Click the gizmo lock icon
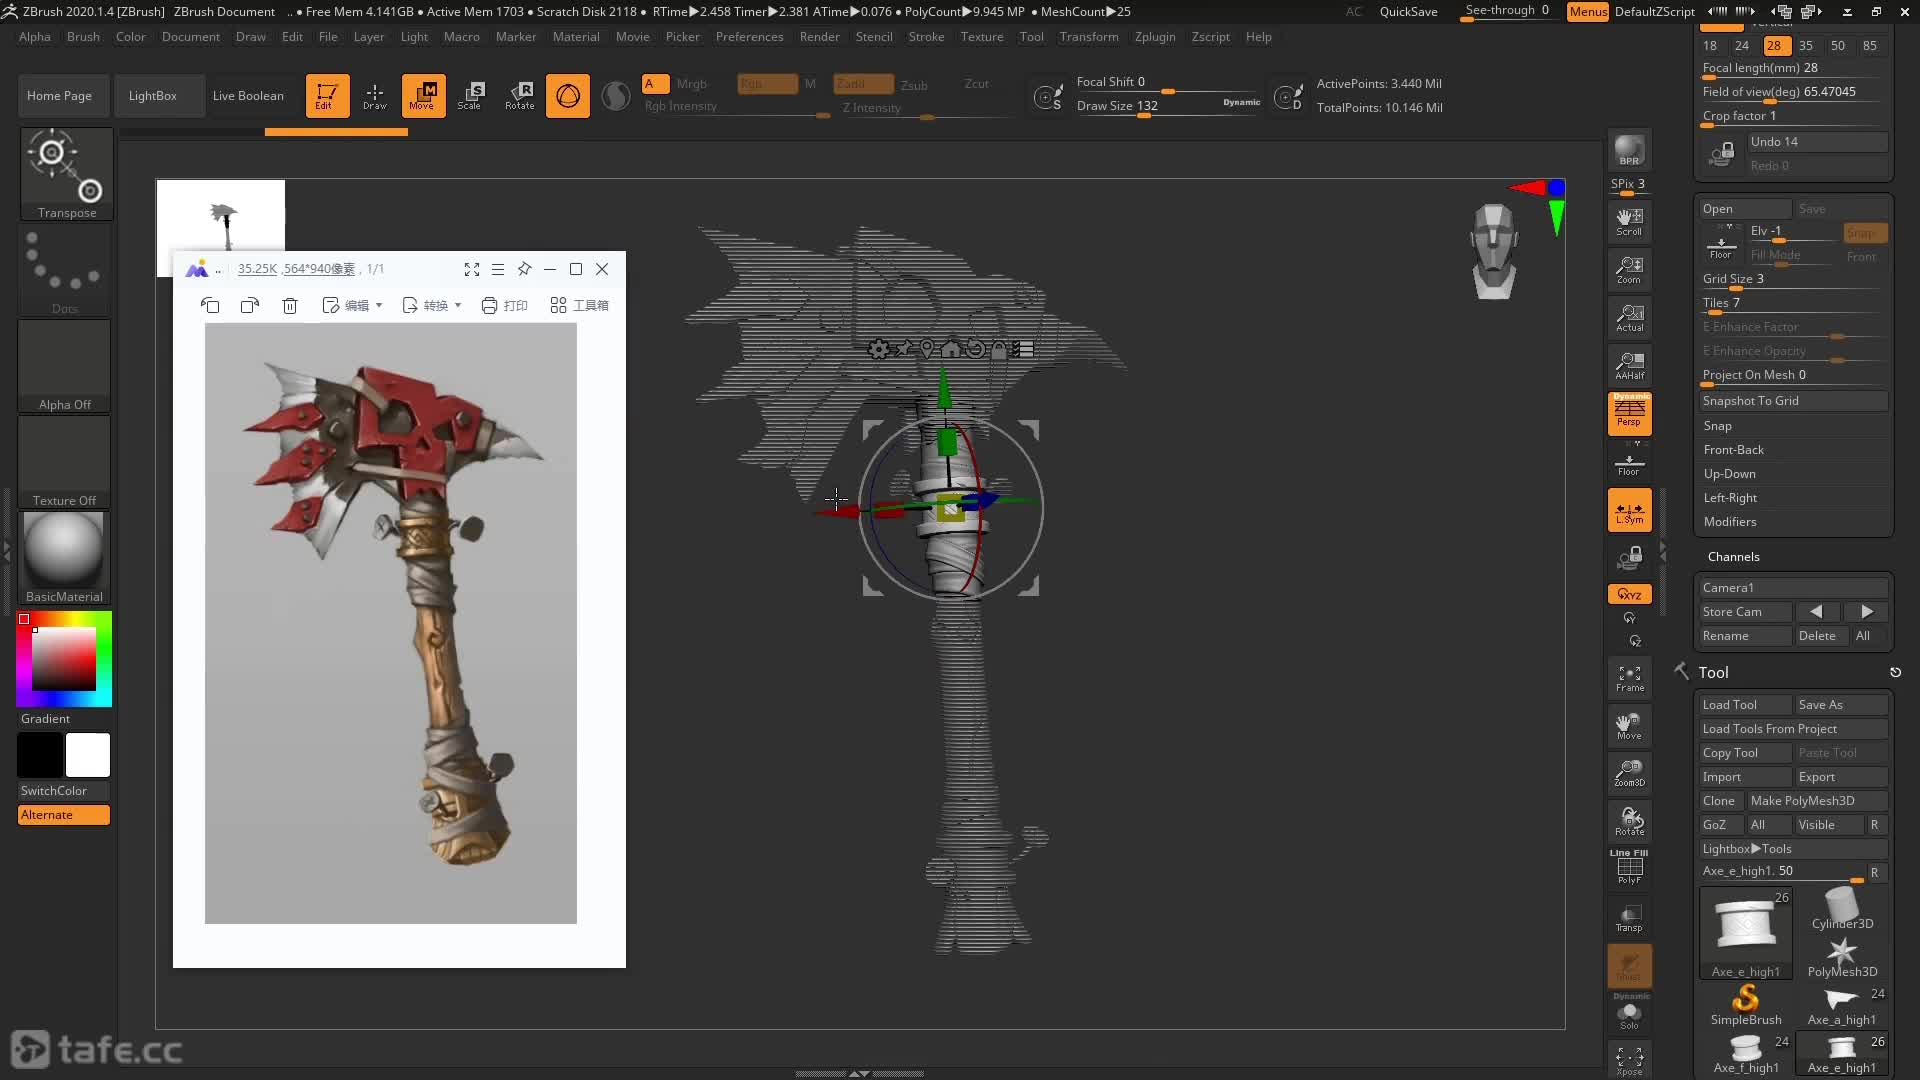This screenshot has height=1080, width=1920. 998,349
